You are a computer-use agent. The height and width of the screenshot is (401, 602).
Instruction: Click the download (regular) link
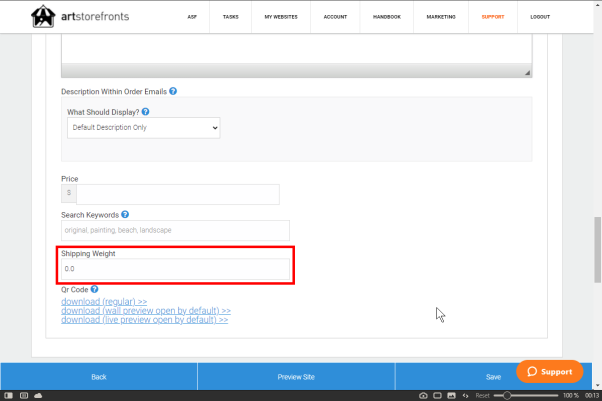coord(104,301)
